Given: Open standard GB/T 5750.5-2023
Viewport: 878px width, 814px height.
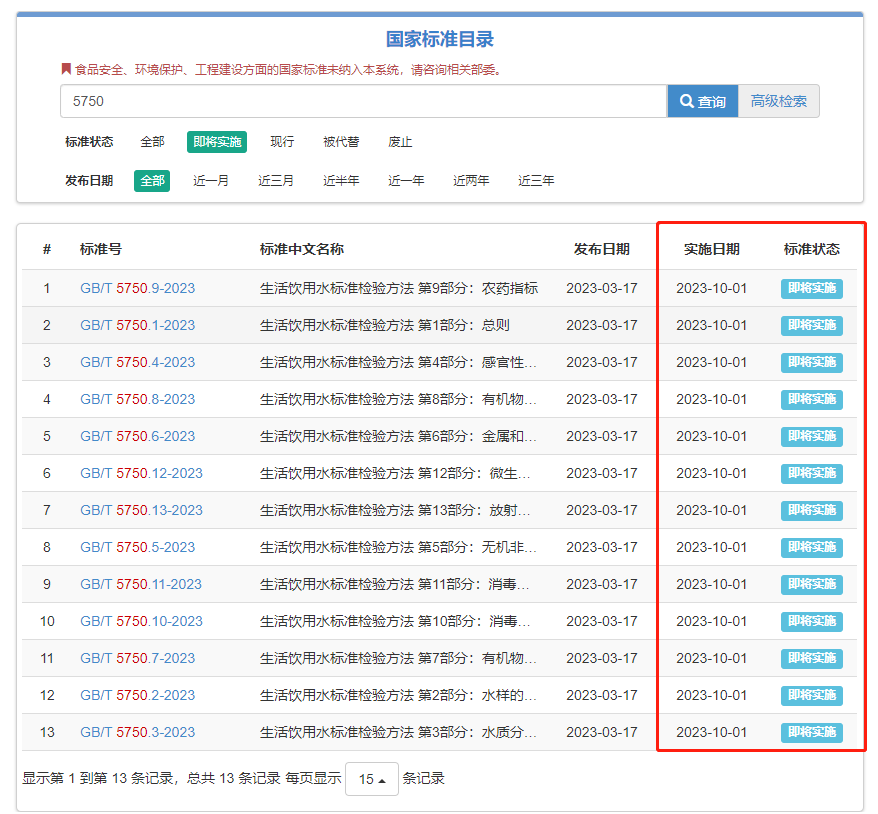Looking at the screenshot, I should tap(138, 547).
